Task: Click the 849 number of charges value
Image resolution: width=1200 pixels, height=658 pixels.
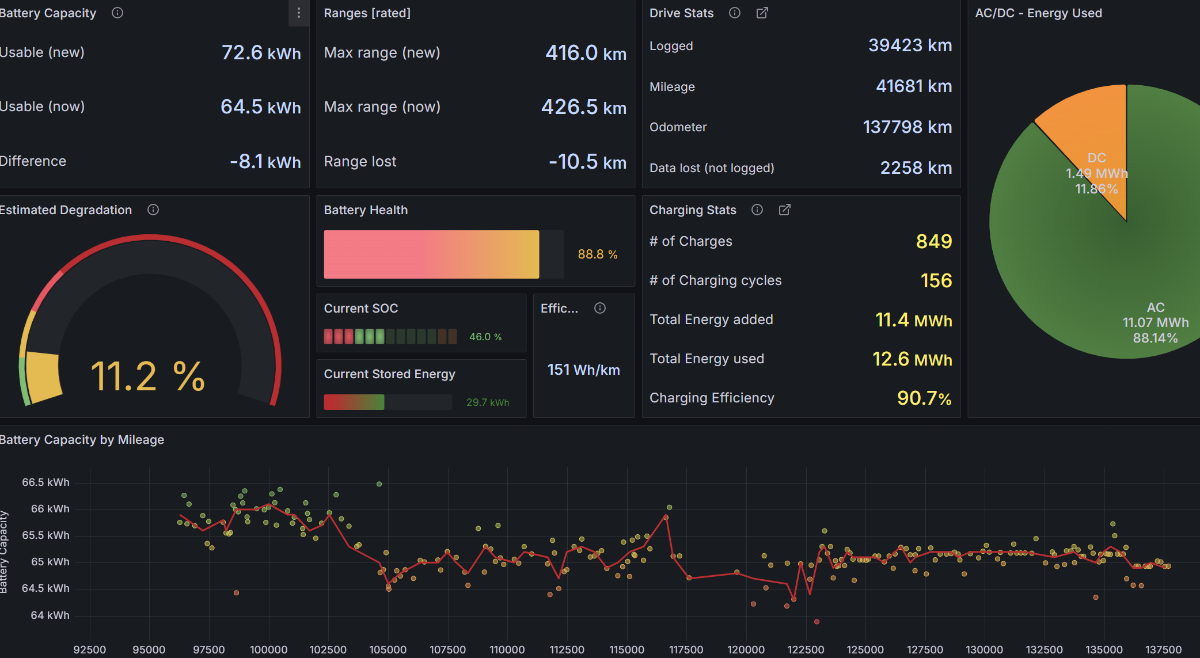Action: [x=934, y=241]
